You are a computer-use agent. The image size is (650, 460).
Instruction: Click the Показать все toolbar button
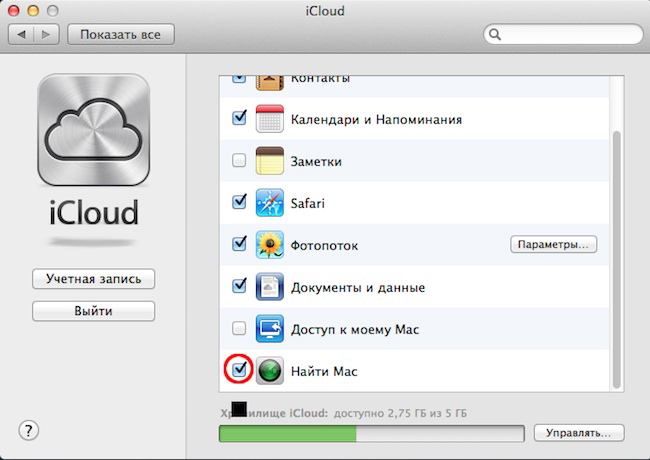[121, 34]
